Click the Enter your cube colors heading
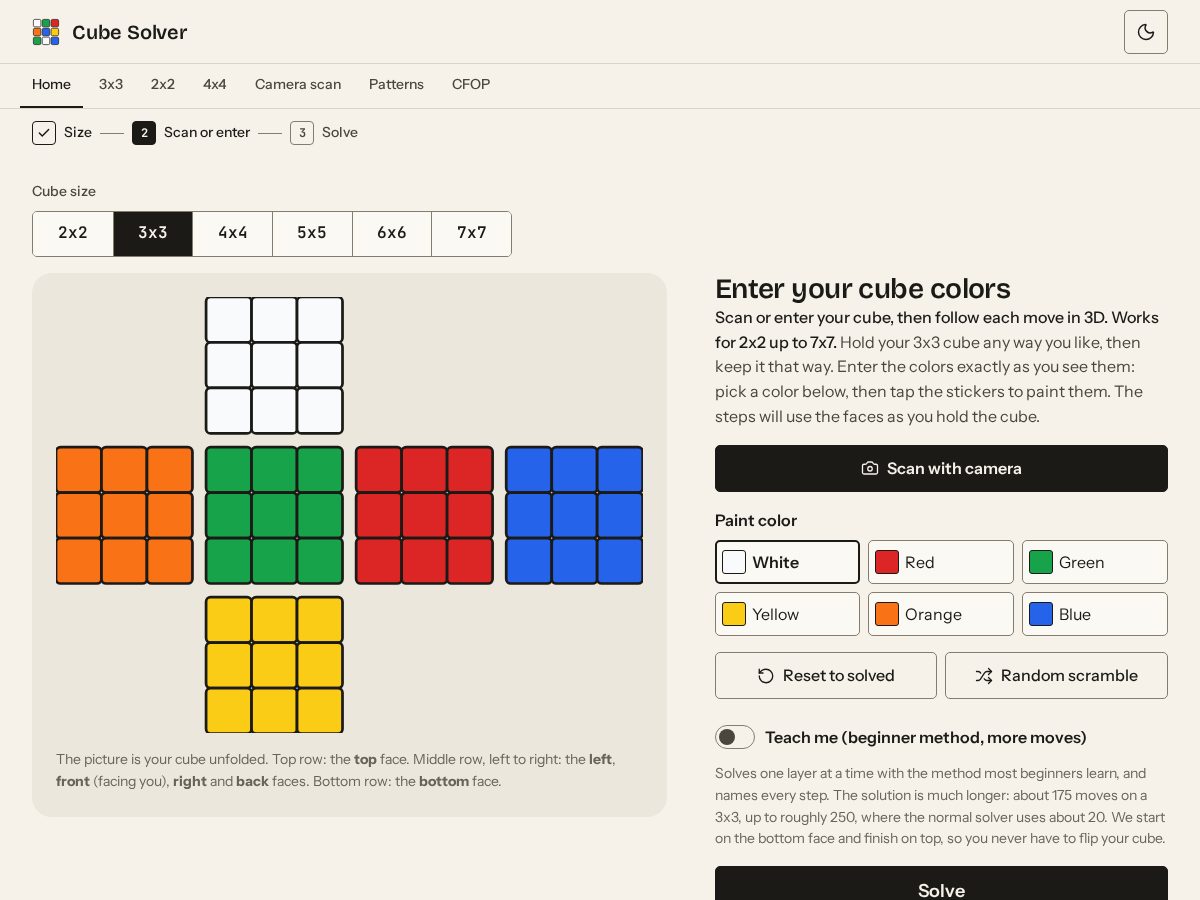Image resolution: width=1200 pixels, height=900 pixels. [863, 289]
